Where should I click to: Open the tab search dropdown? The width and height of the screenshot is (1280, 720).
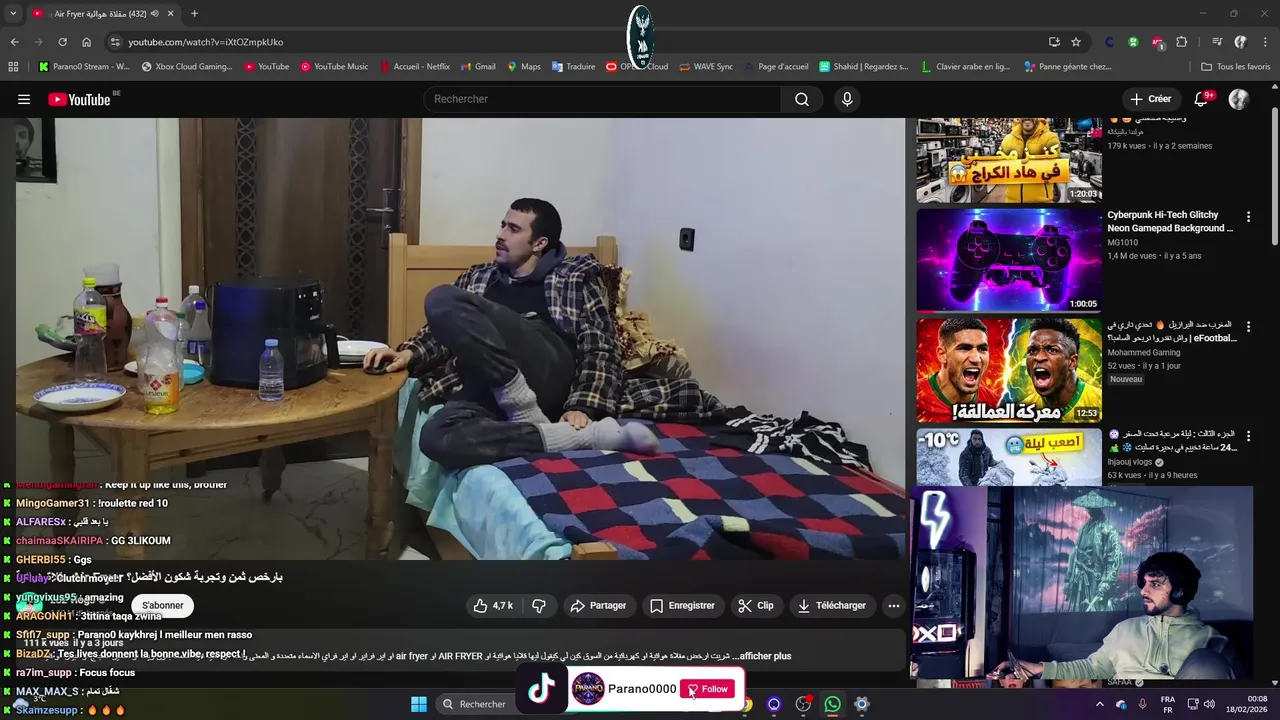click(13, 13)
